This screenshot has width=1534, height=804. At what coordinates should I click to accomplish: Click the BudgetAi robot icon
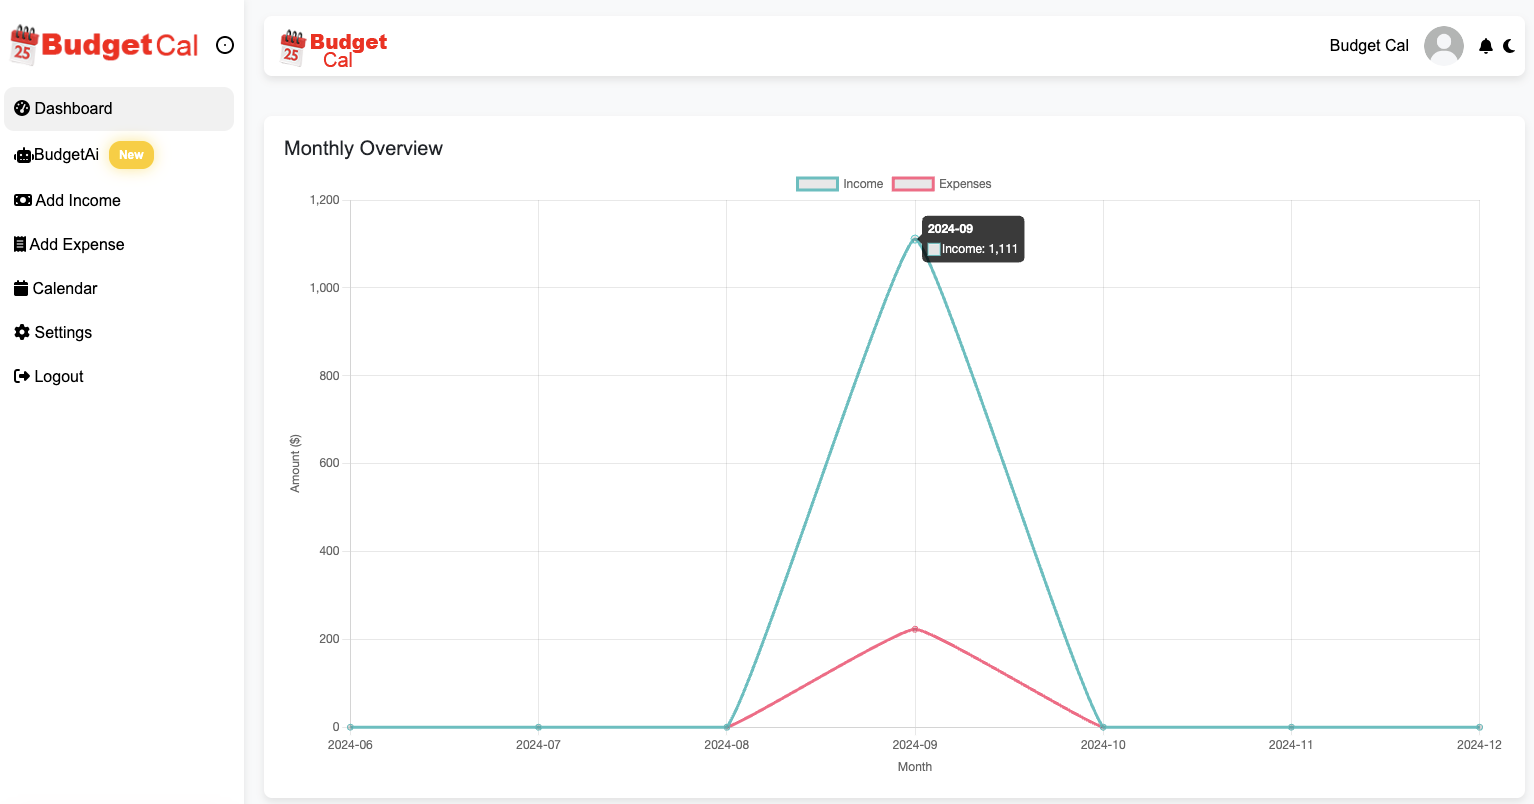[x=23, y=155]
